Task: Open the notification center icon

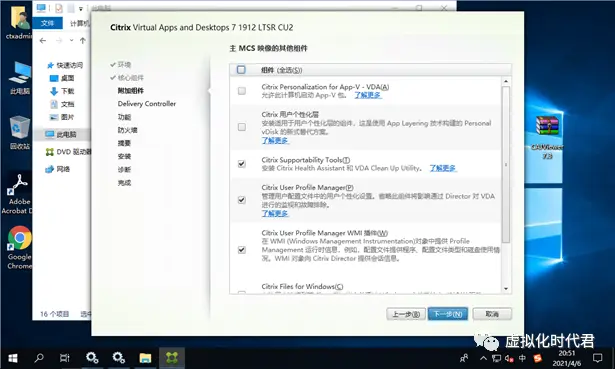Action: point(597,358)
